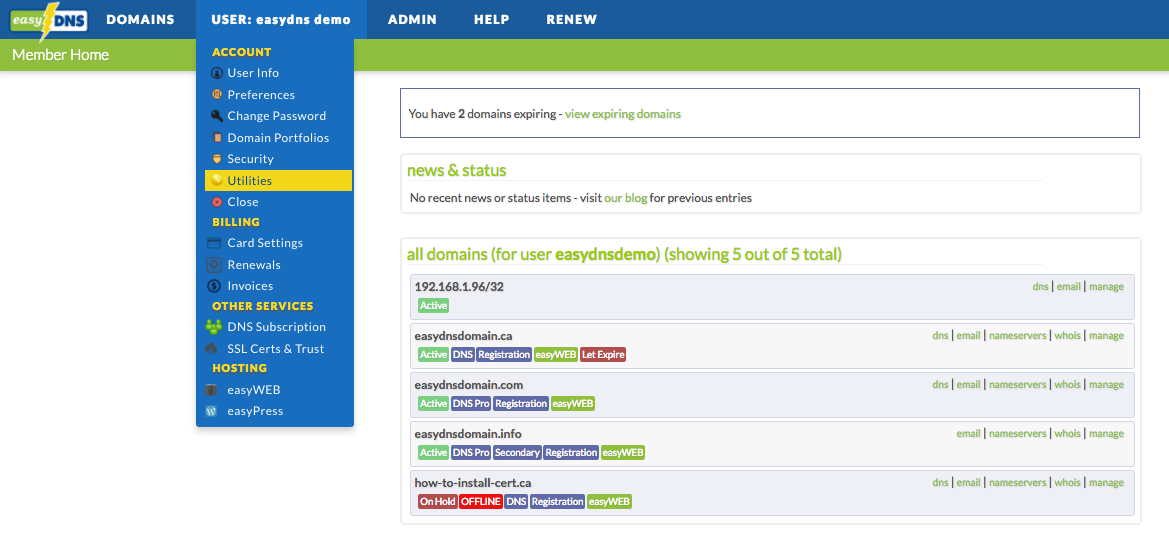Click the easyDNS logo
This screenshot has width=1169, height=539.
[x=49, y=20]
